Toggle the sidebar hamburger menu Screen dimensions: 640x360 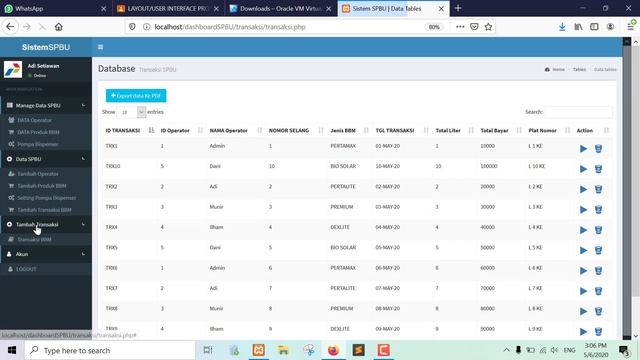[x=100, y=47]
